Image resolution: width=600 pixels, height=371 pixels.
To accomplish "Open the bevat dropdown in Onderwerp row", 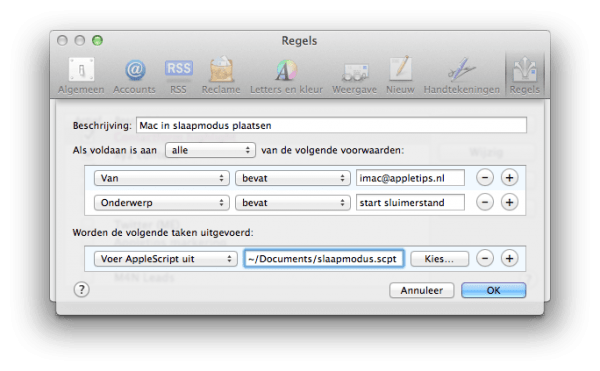I will click(293, 203).
